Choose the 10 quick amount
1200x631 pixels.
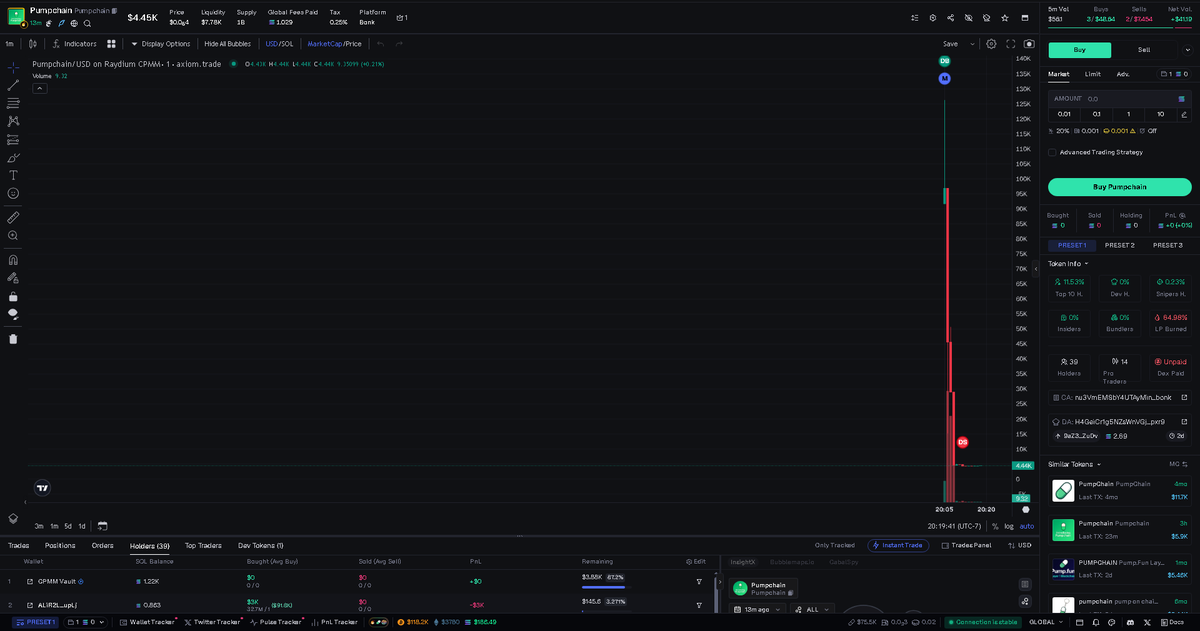point(1160,114)
